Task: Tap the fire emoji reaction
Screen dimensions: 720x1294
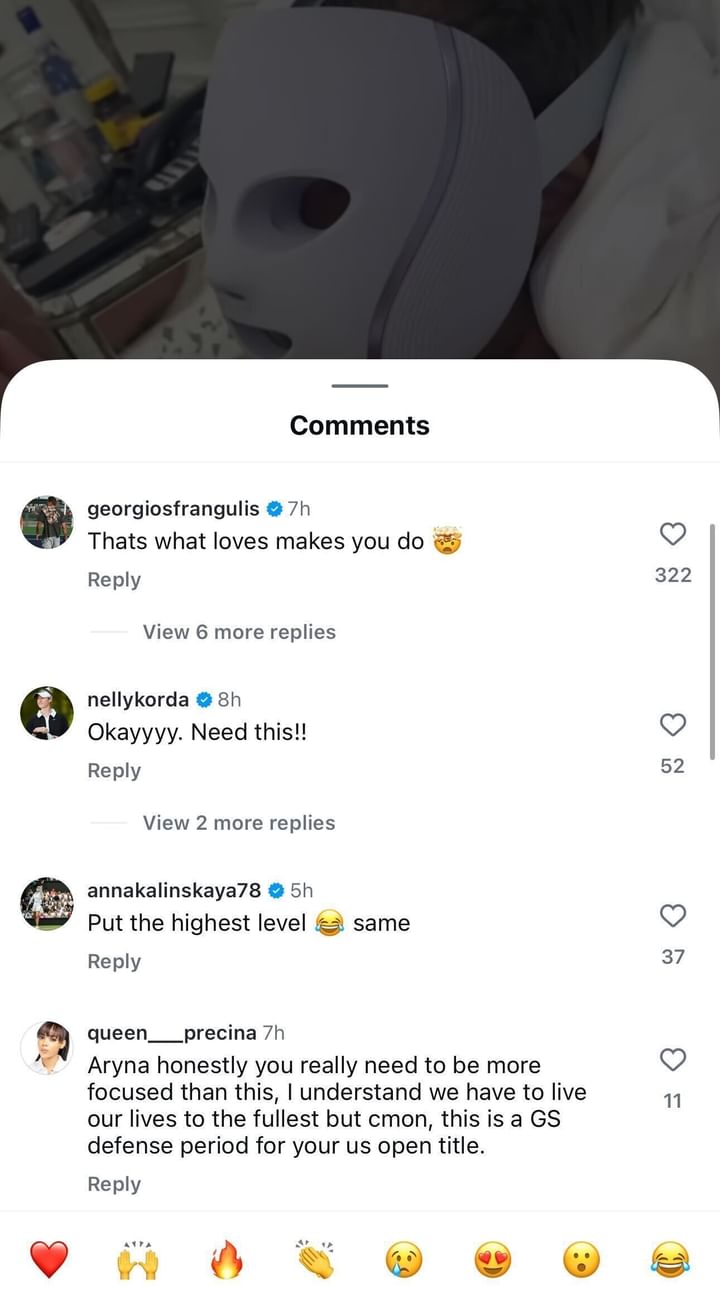Action: point(227,1259)
